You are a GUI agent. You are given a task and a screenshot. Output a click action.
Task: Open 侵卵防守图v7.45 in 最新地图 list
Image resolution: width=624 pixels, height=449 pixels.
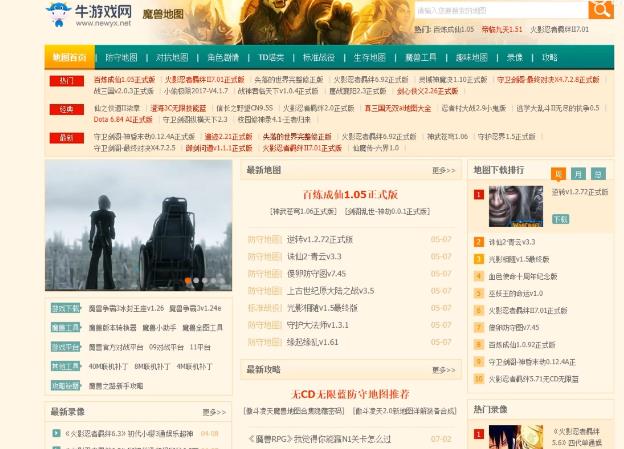(x=317, y=273)
